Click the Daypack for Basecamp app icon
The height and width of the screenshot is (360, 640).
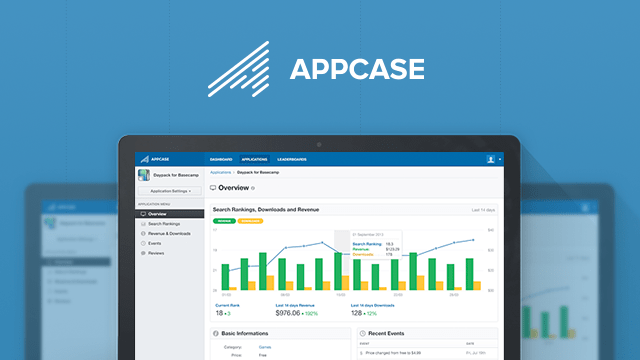point(144,175)
